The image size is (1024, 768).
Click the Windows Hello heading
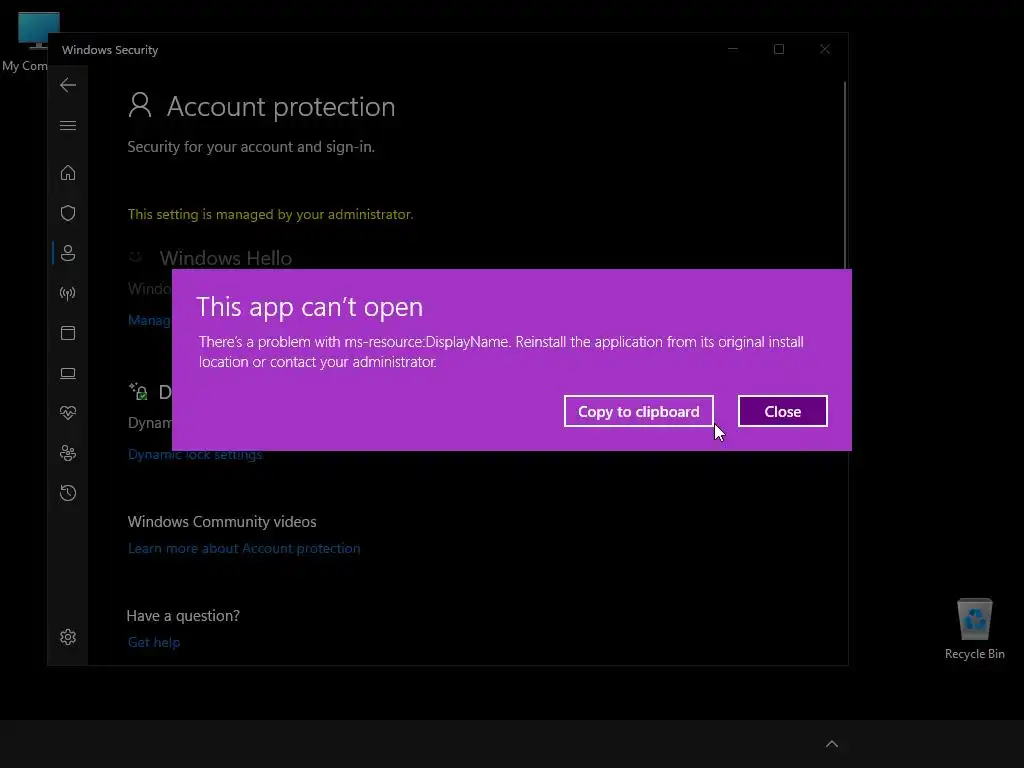[225, 258]
